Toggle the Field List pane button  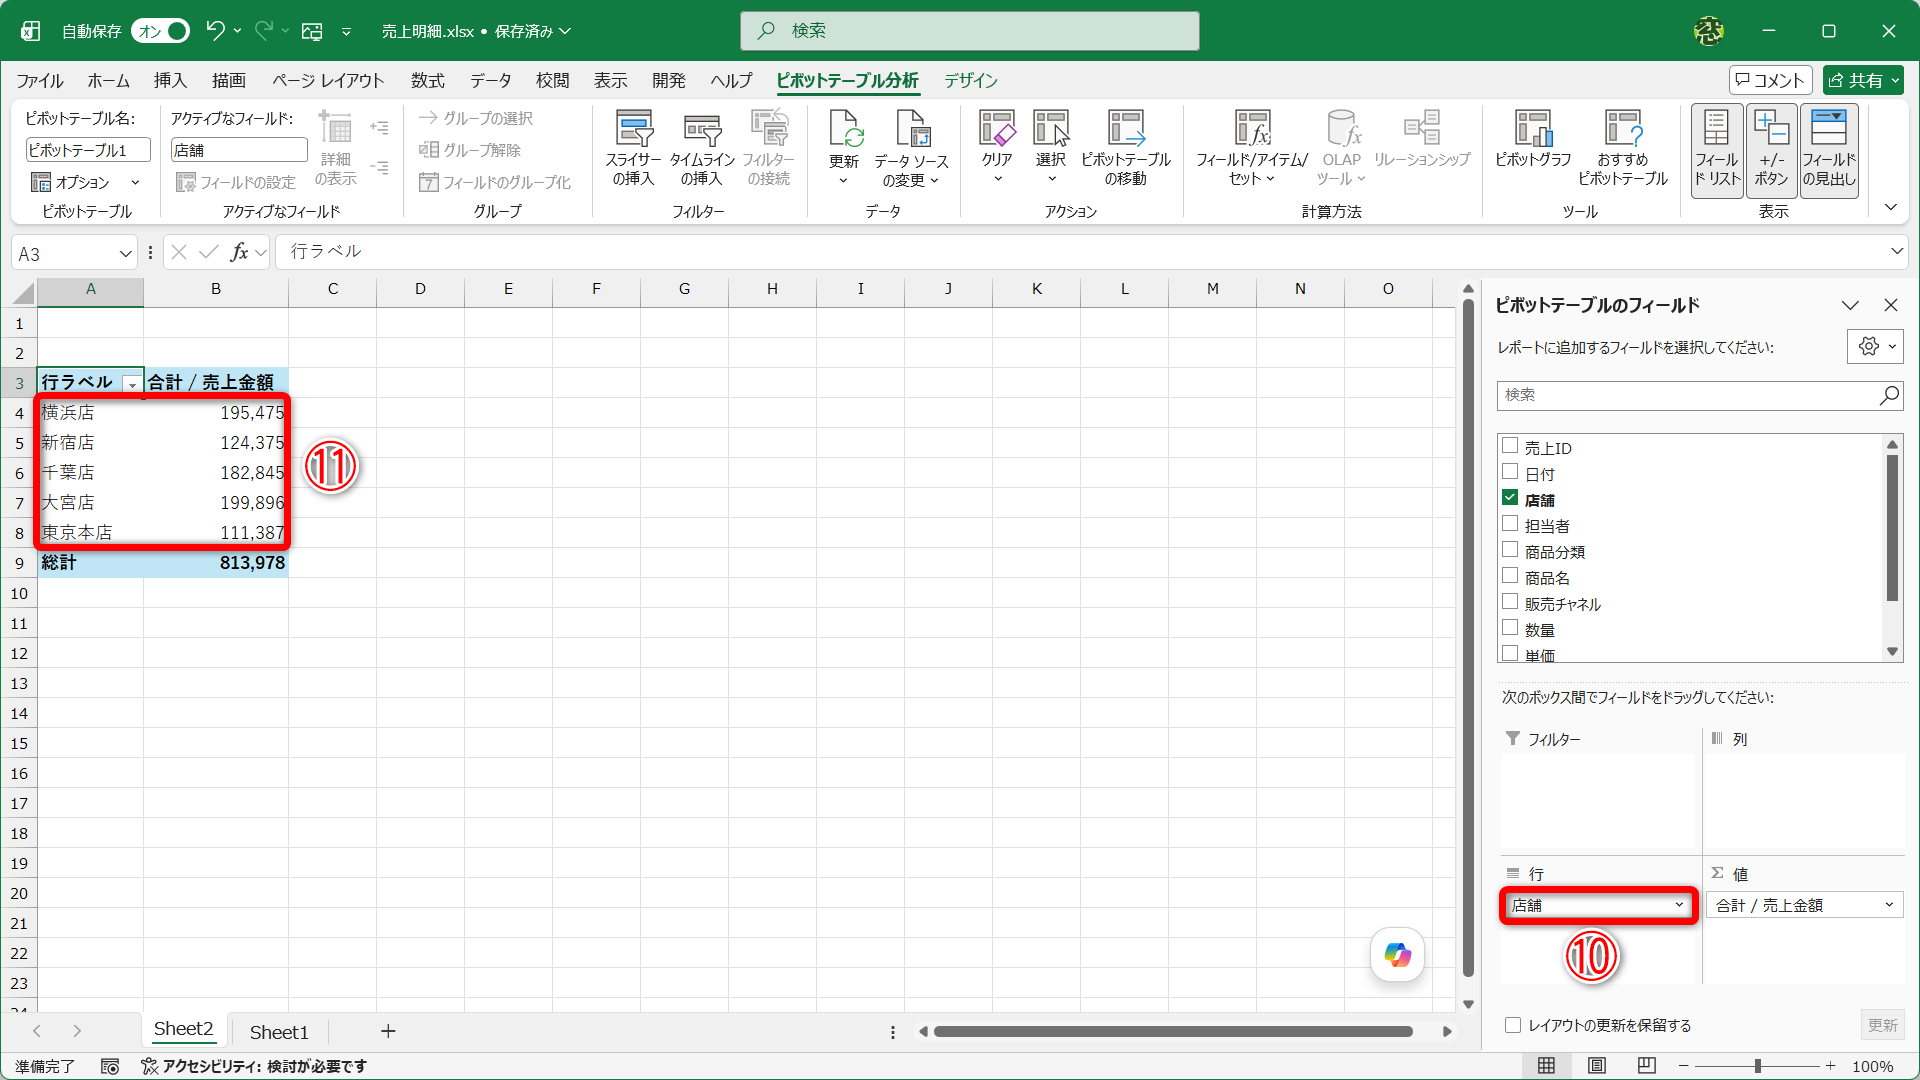click(x=1717, y=150)
